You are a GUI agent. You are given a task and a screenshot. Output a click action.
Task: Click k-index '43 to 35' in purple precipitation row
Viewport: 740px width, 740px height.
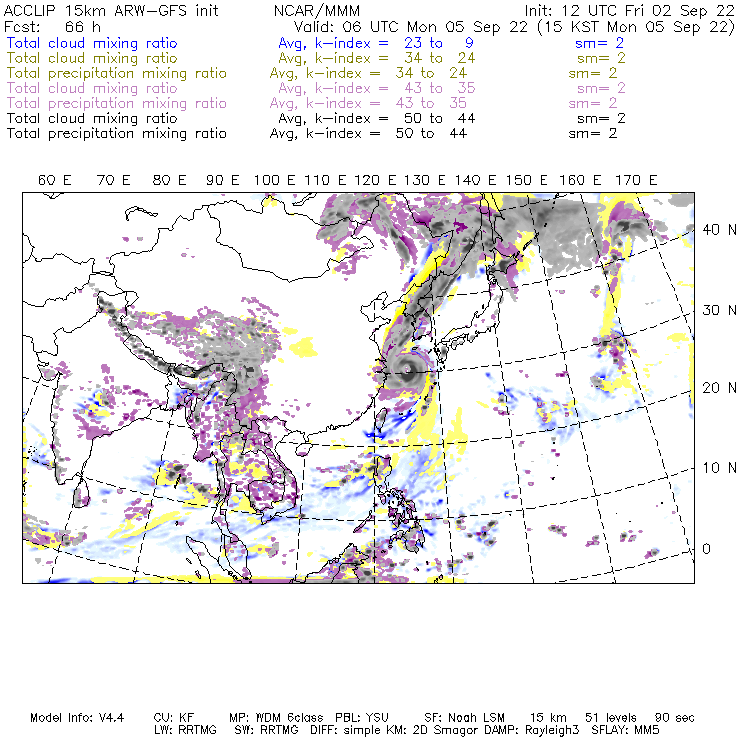coord(431,103)
